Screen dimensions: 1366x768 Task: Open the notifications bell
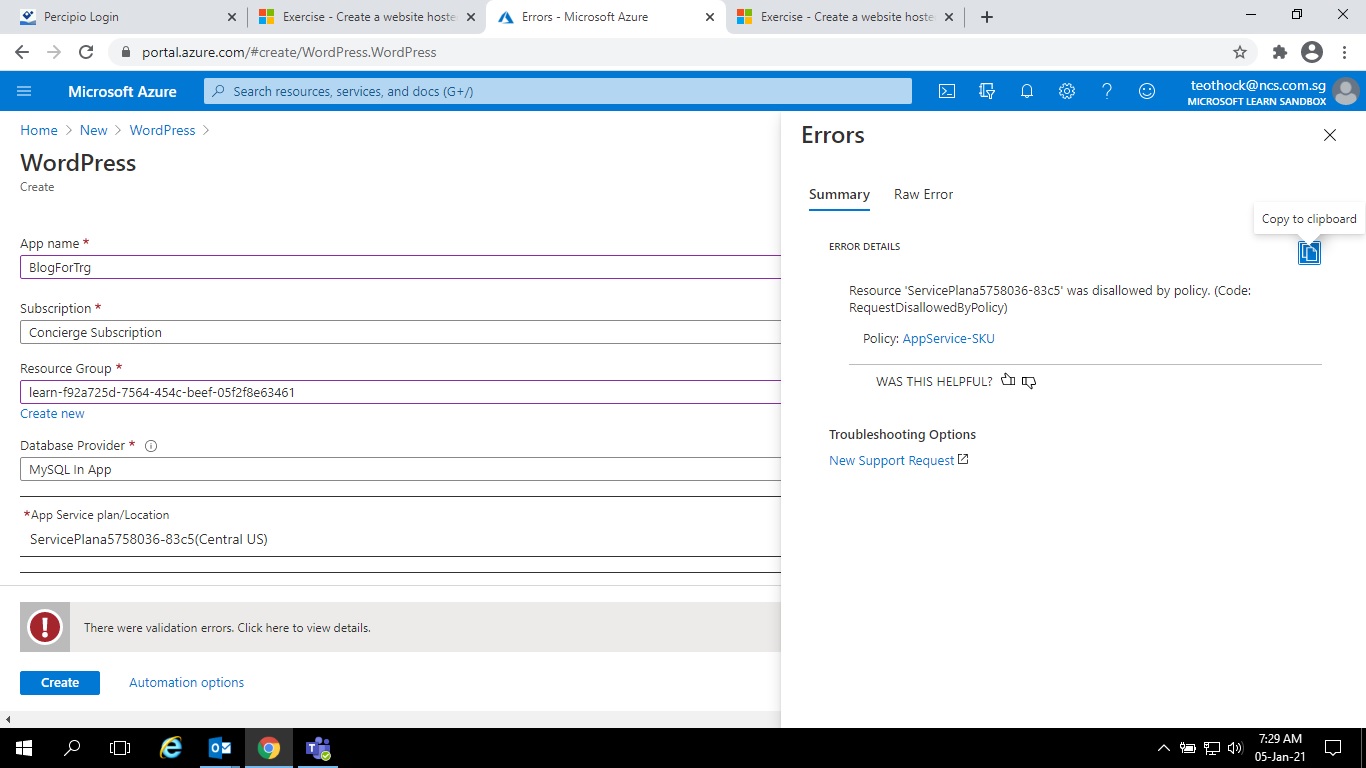(x=1027, y=91)
